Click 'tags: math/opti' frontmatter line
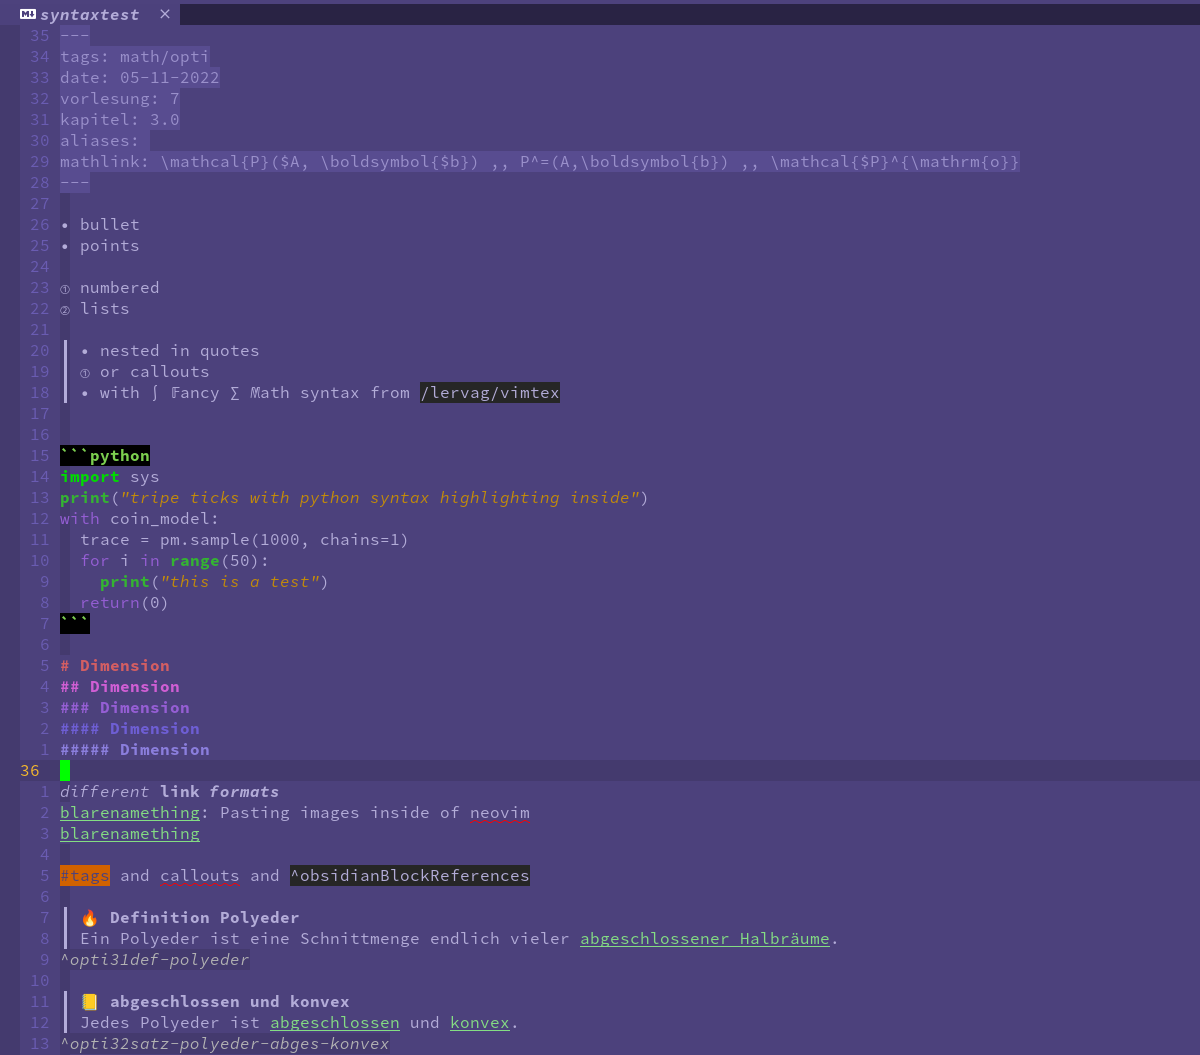Viewport: 1200px width, 1055px height. 135,56
